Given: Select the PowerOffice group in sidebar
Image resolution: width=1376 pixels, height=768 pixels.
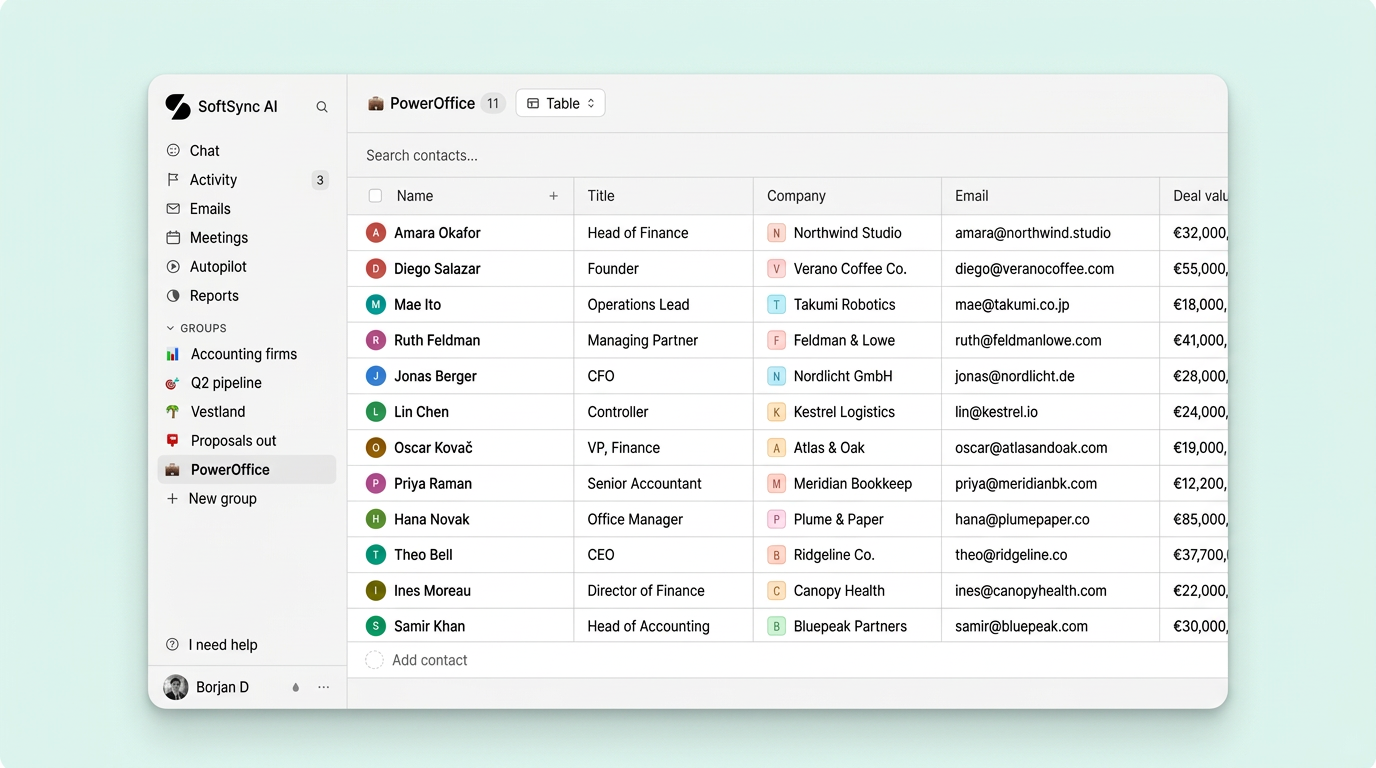Looking at the screenshot, I should point(247,470).
